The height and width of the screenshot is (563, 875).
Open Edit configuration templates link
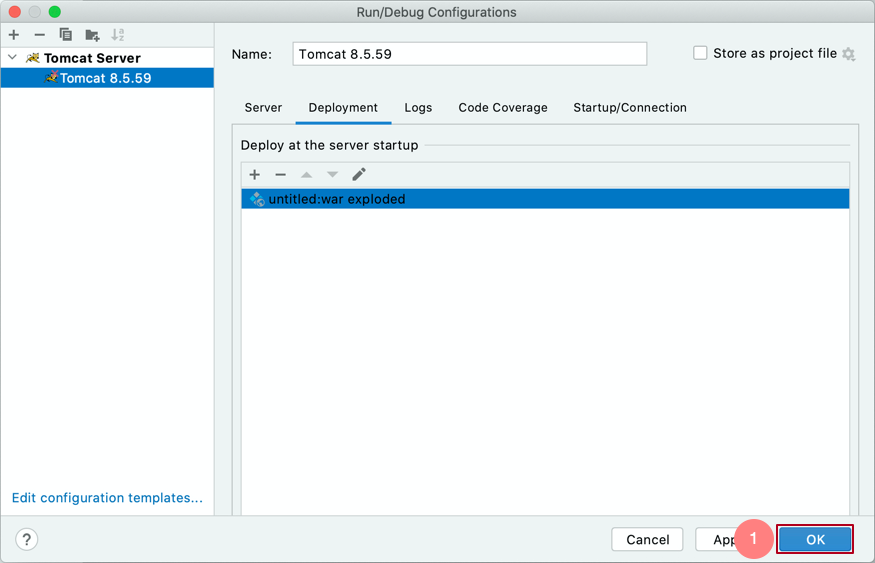tap(107, 498)
